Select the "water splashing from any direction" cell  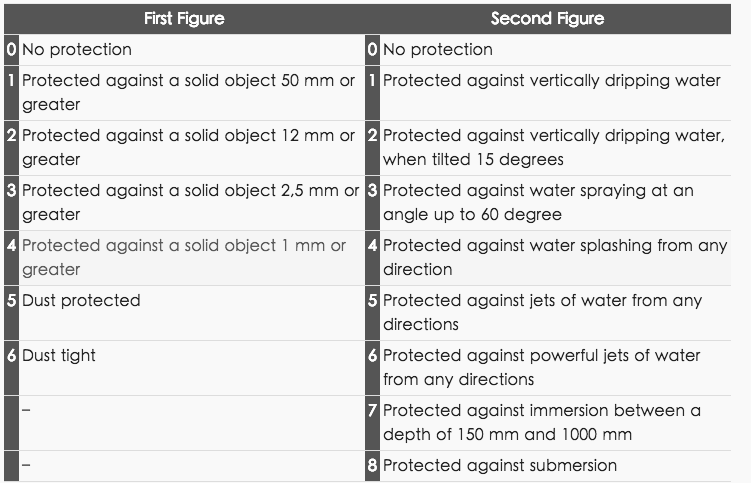click(x=555, y=257)
